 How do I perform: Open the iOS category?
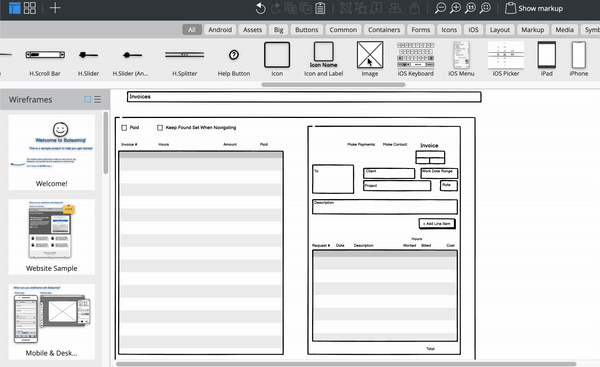click(473, 29)
